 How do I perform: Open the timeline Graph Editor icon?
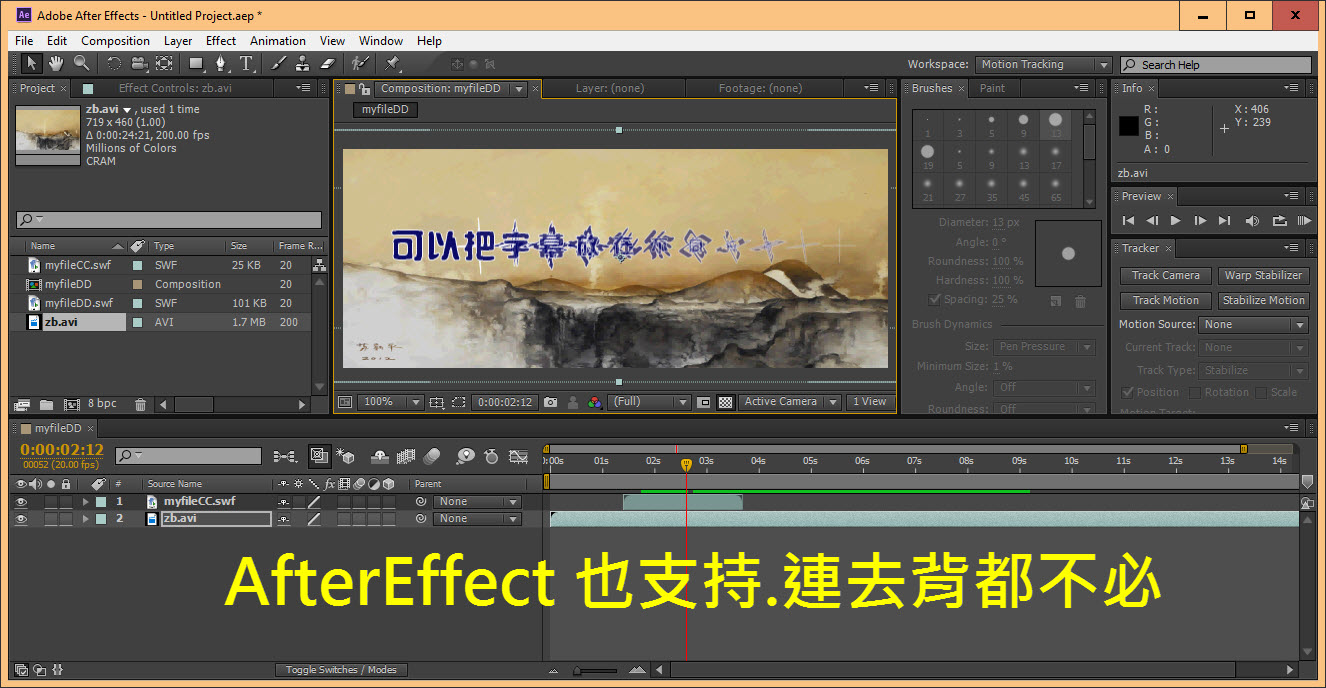(x=518, y=456)
